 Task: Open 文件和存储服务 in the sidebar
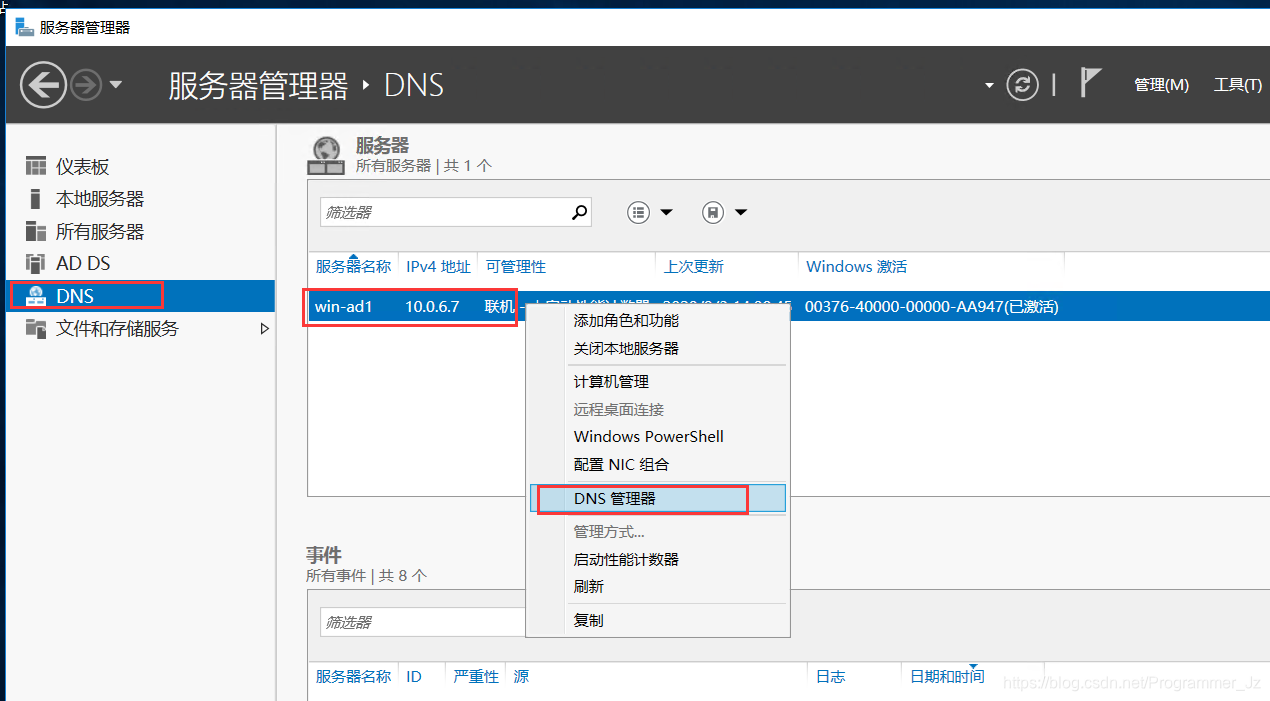pos(117,328)
